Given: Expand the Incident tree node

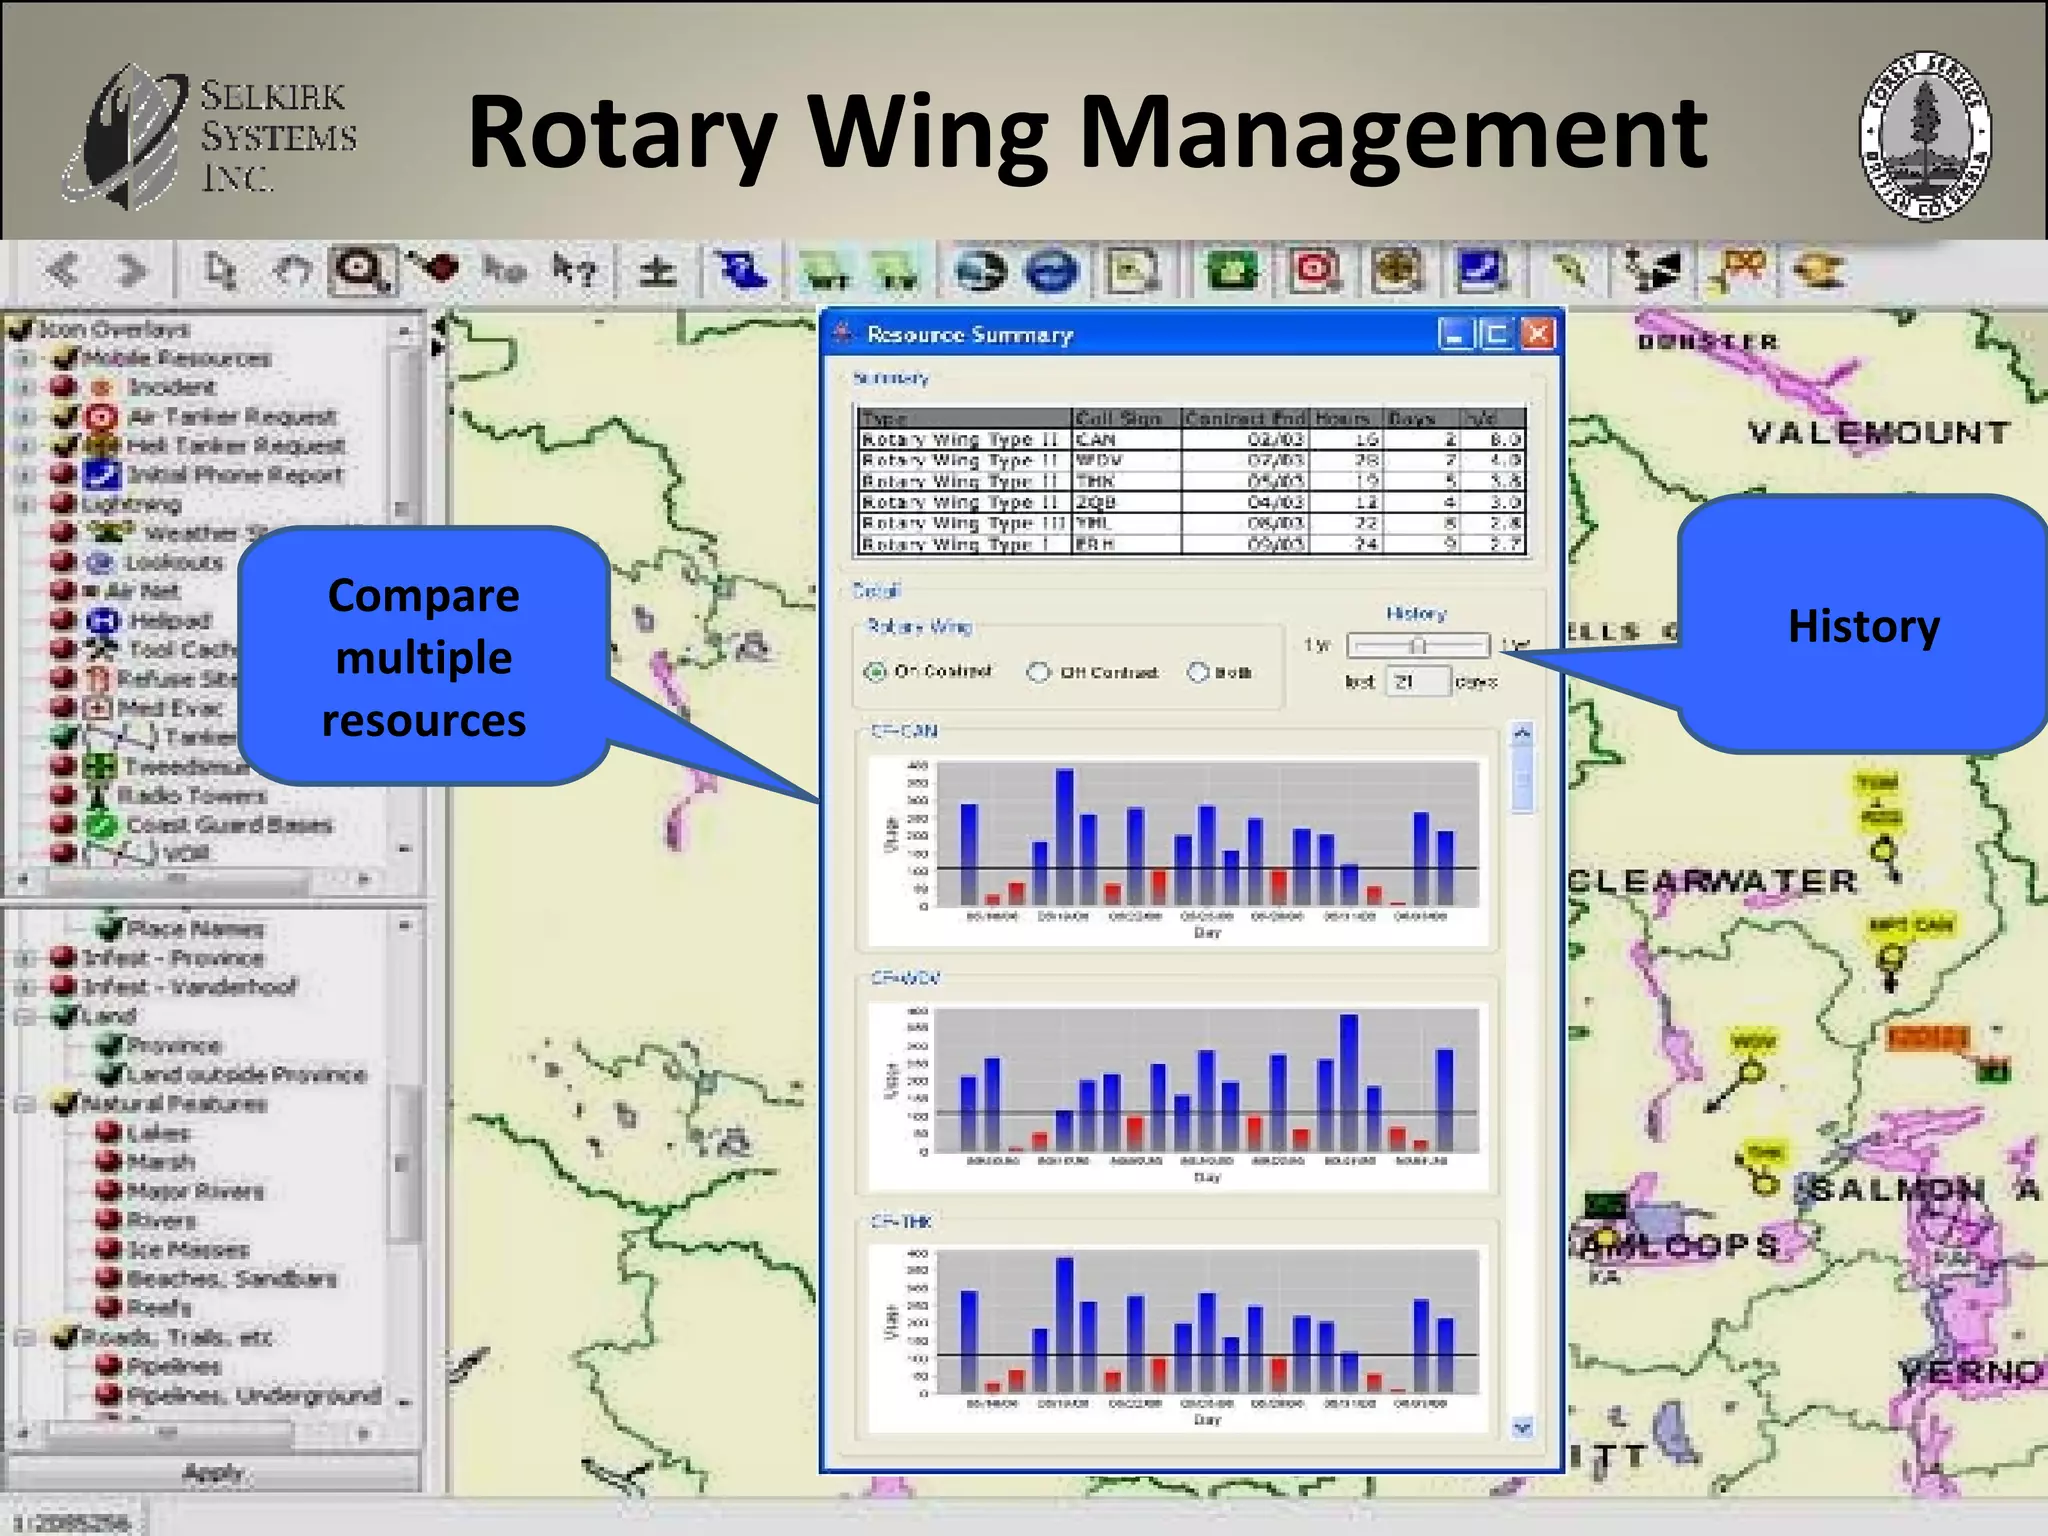Looking at the screenshot, I should (x=24, y=387).
